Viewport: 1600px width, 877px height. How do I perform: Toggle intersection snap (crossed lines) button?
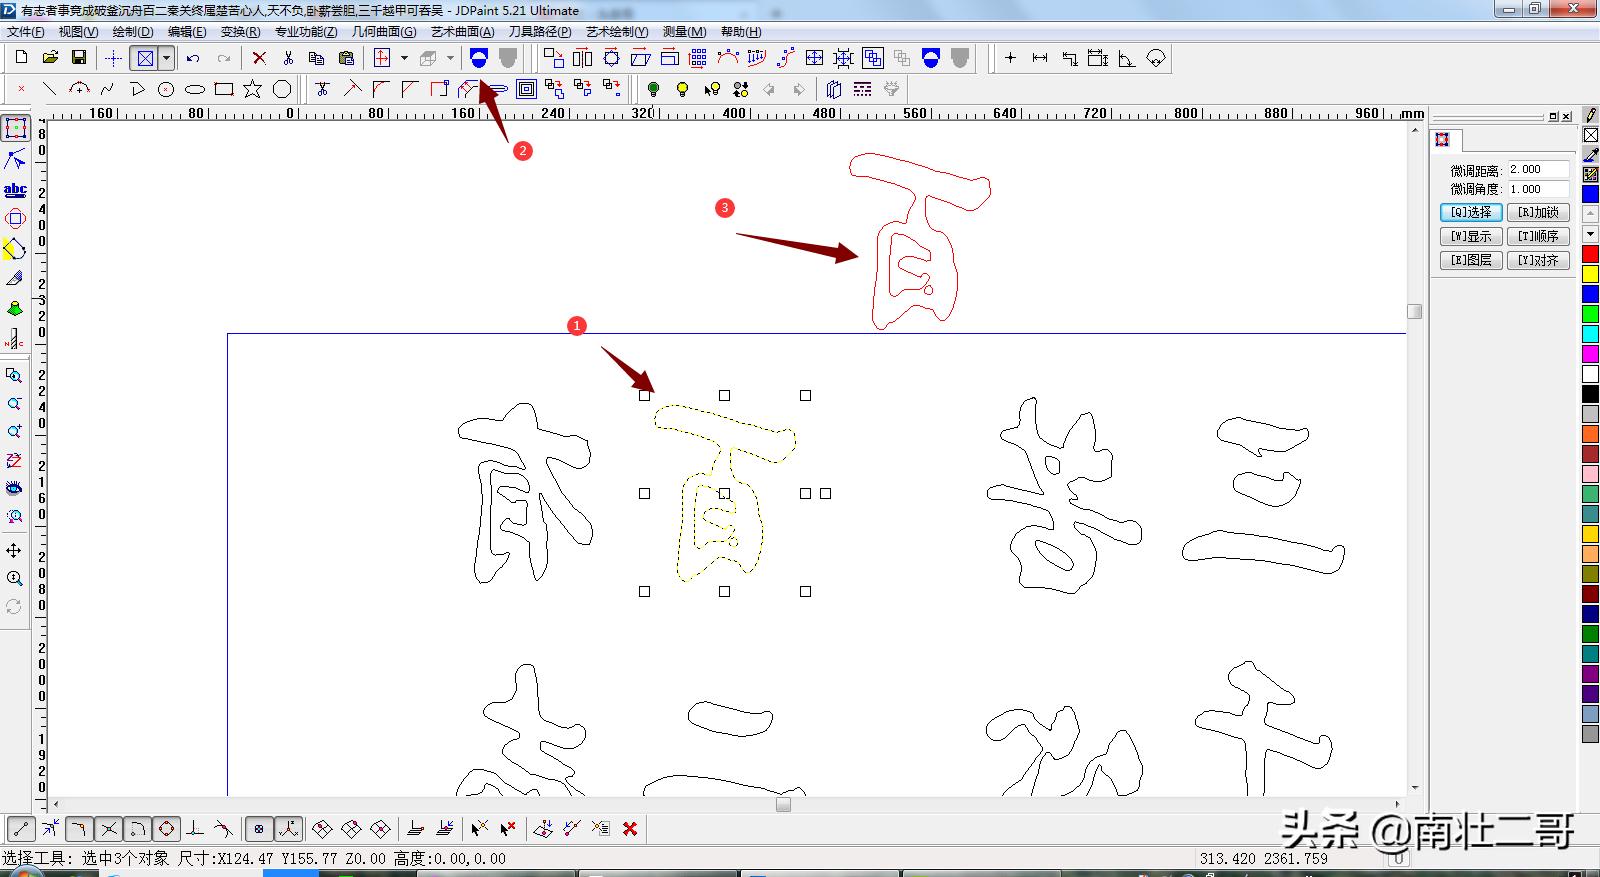(x=108, y=828)
